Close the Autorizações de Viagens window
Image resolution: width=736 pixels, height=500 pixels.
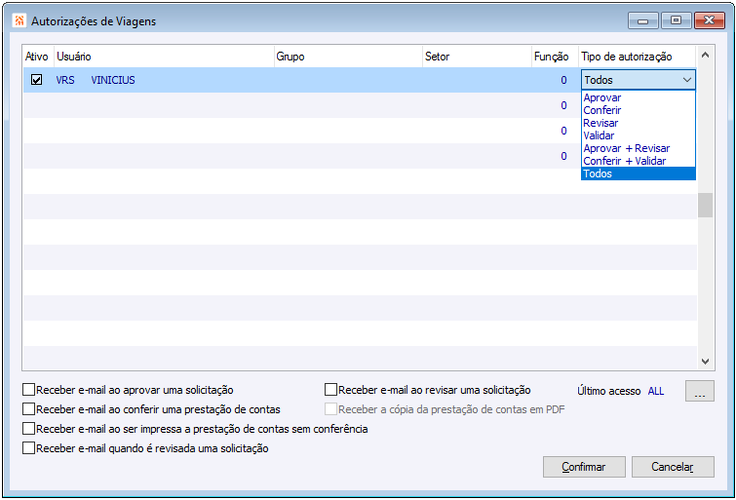tap(709, 21)
